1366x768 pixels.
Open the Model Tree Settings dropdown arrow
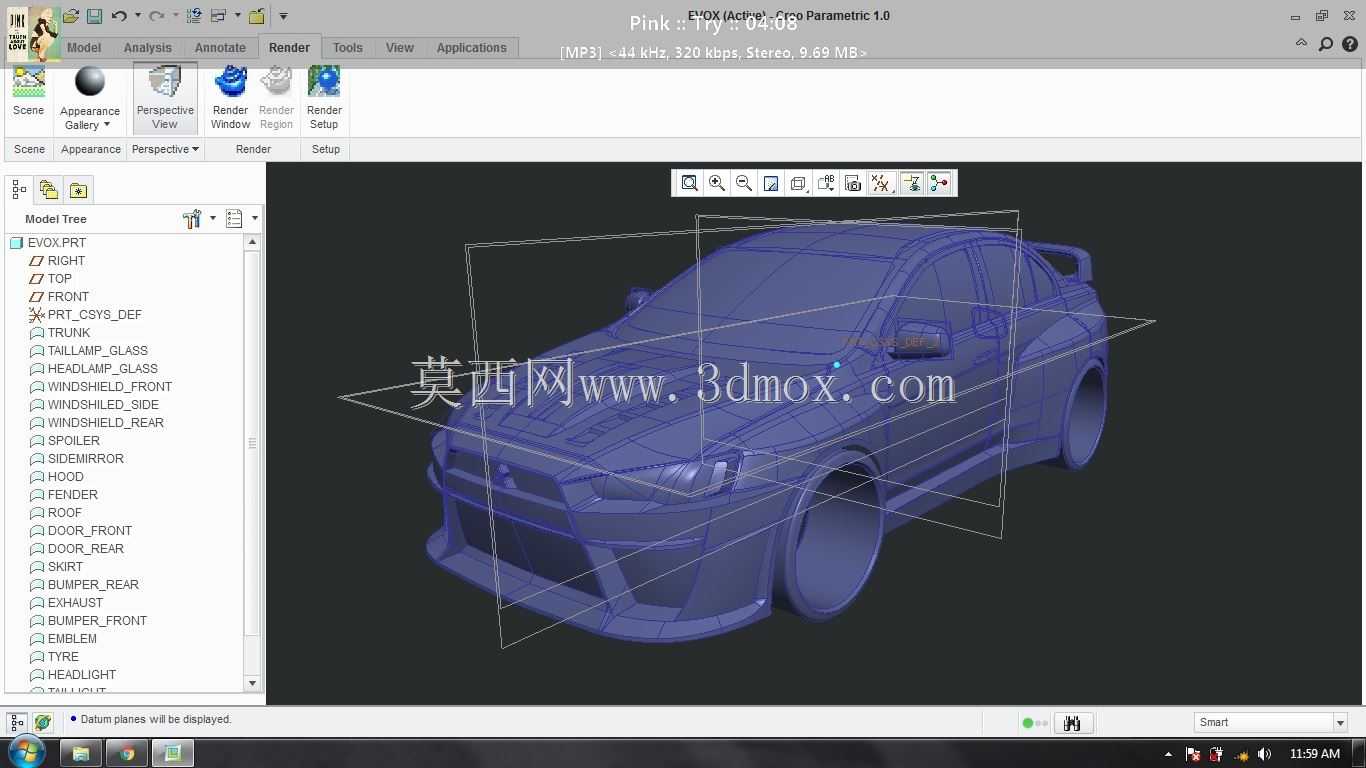[x=212, y=219]
